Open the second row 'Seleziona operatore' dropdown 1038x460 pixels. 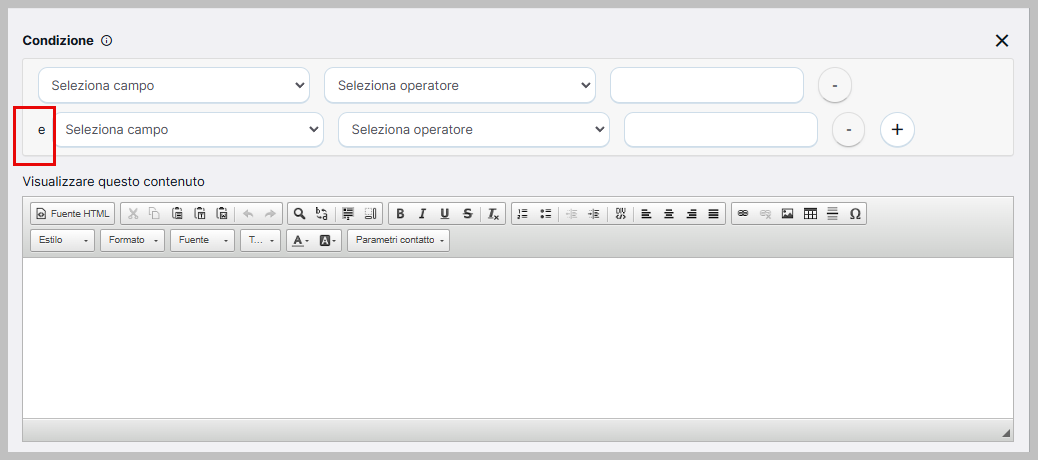tap(474, 130)
